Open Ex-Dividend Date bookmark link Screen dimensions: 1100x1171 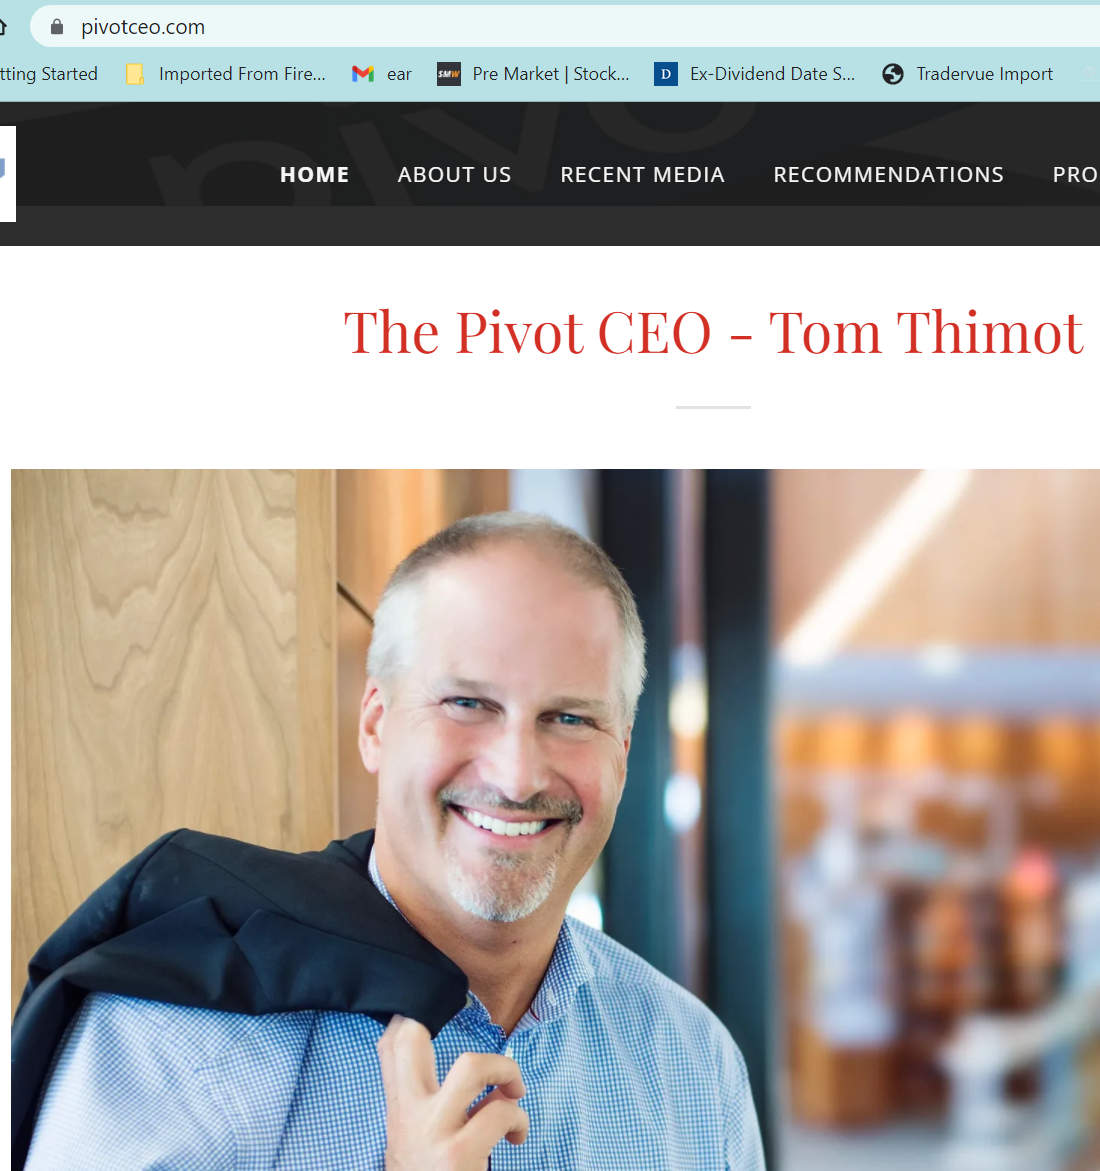click(x=772, y=74)
